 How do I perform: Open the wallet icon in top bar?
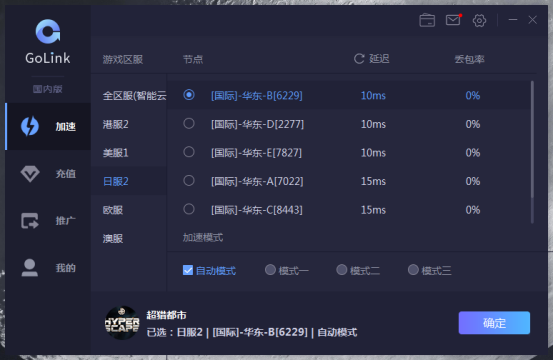(427, 20)
